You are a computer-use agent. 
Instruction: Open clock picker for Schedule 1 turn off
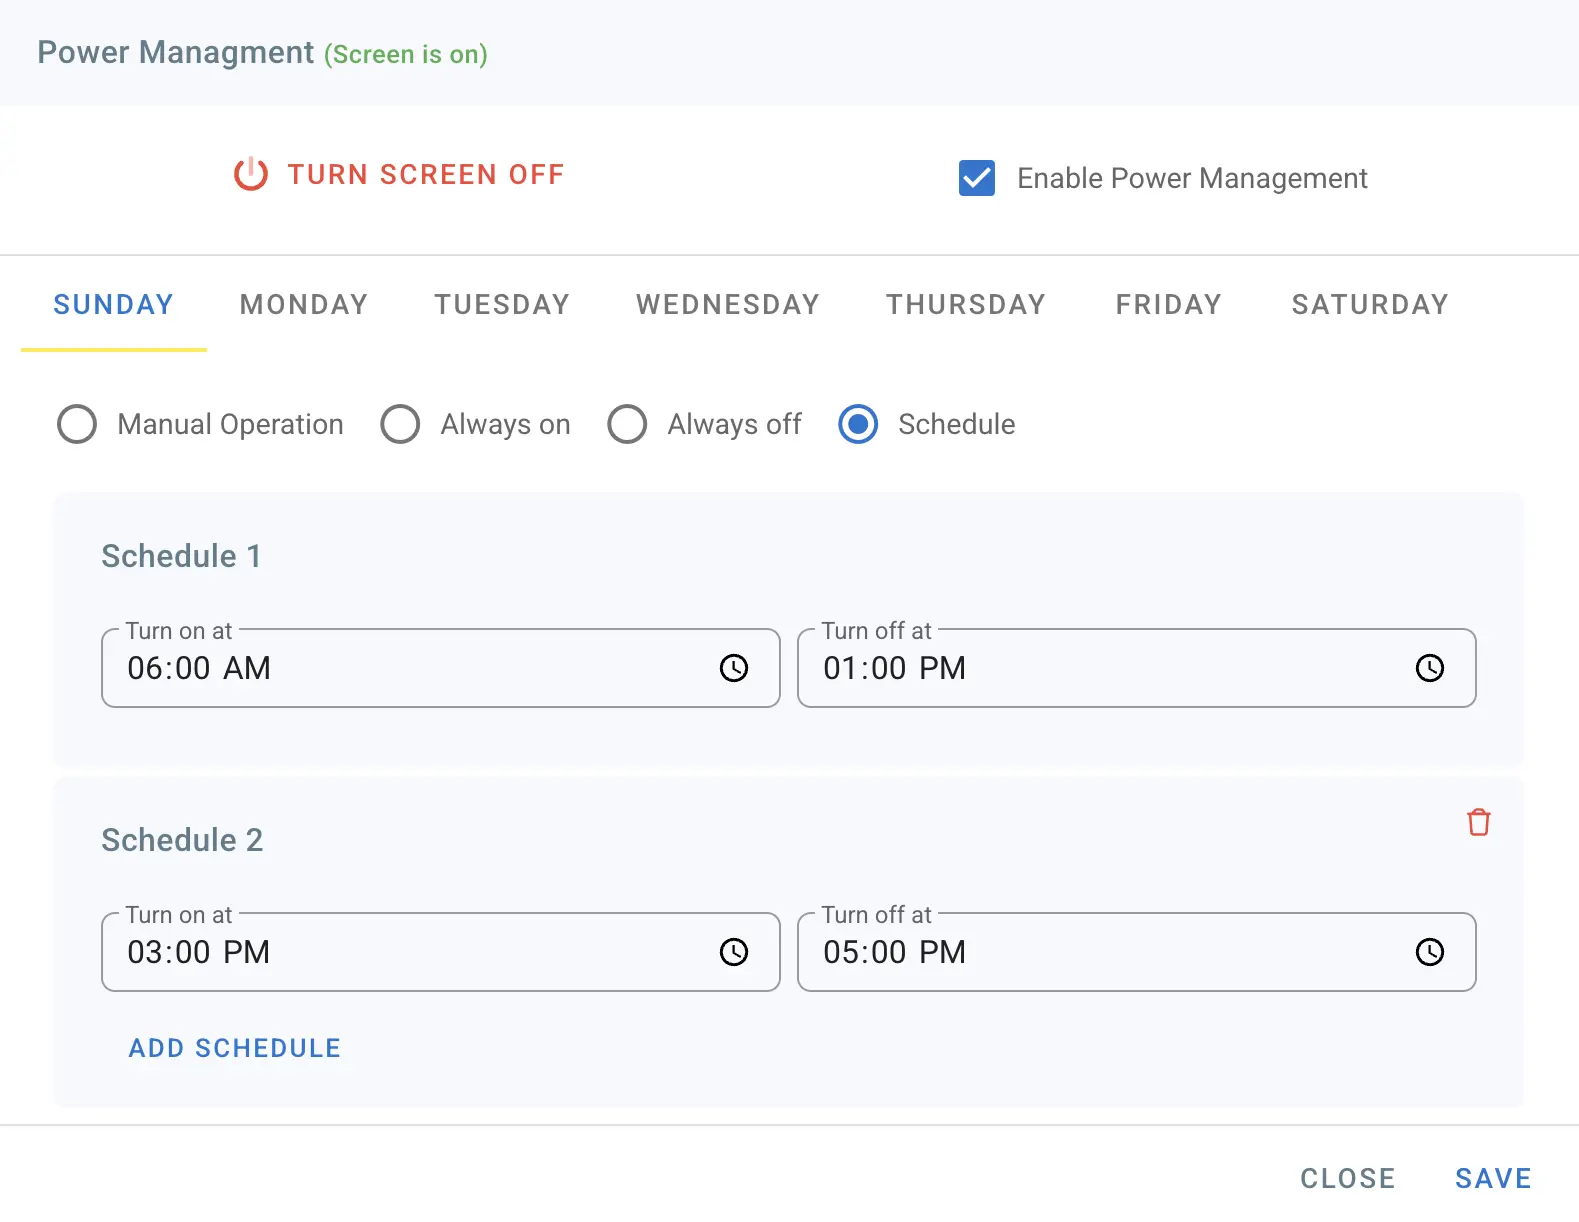1429,668
